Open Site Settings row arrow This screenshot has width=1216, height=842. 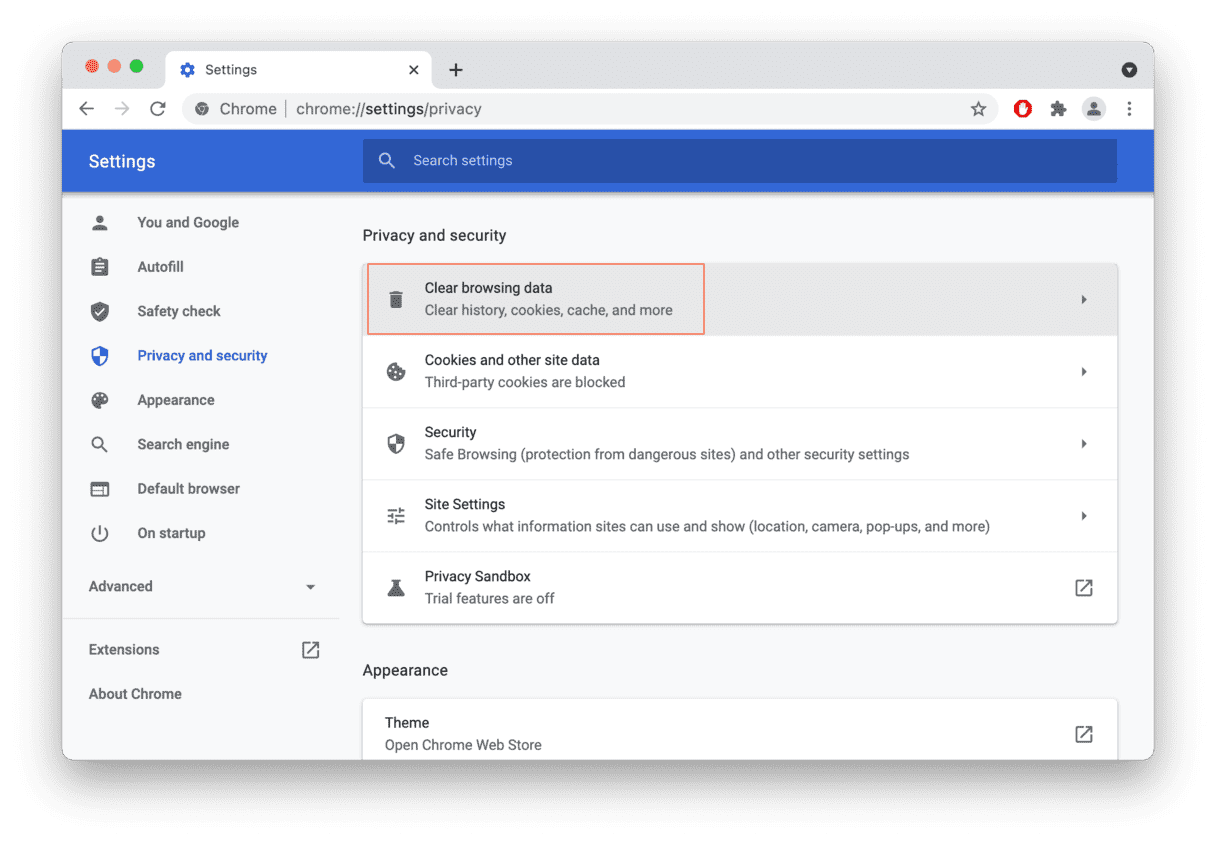click(1083, 516)
